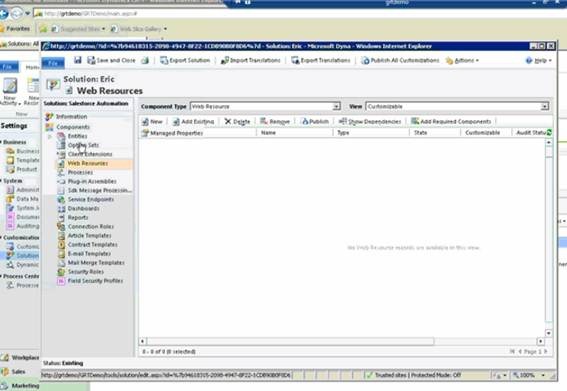
Task: Open the Help menu
Action: click(538, 61)
